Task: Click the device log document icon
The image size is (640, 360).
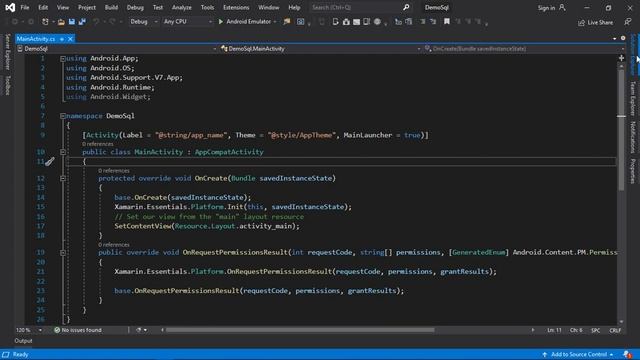Action: click(x=336, y=22)
